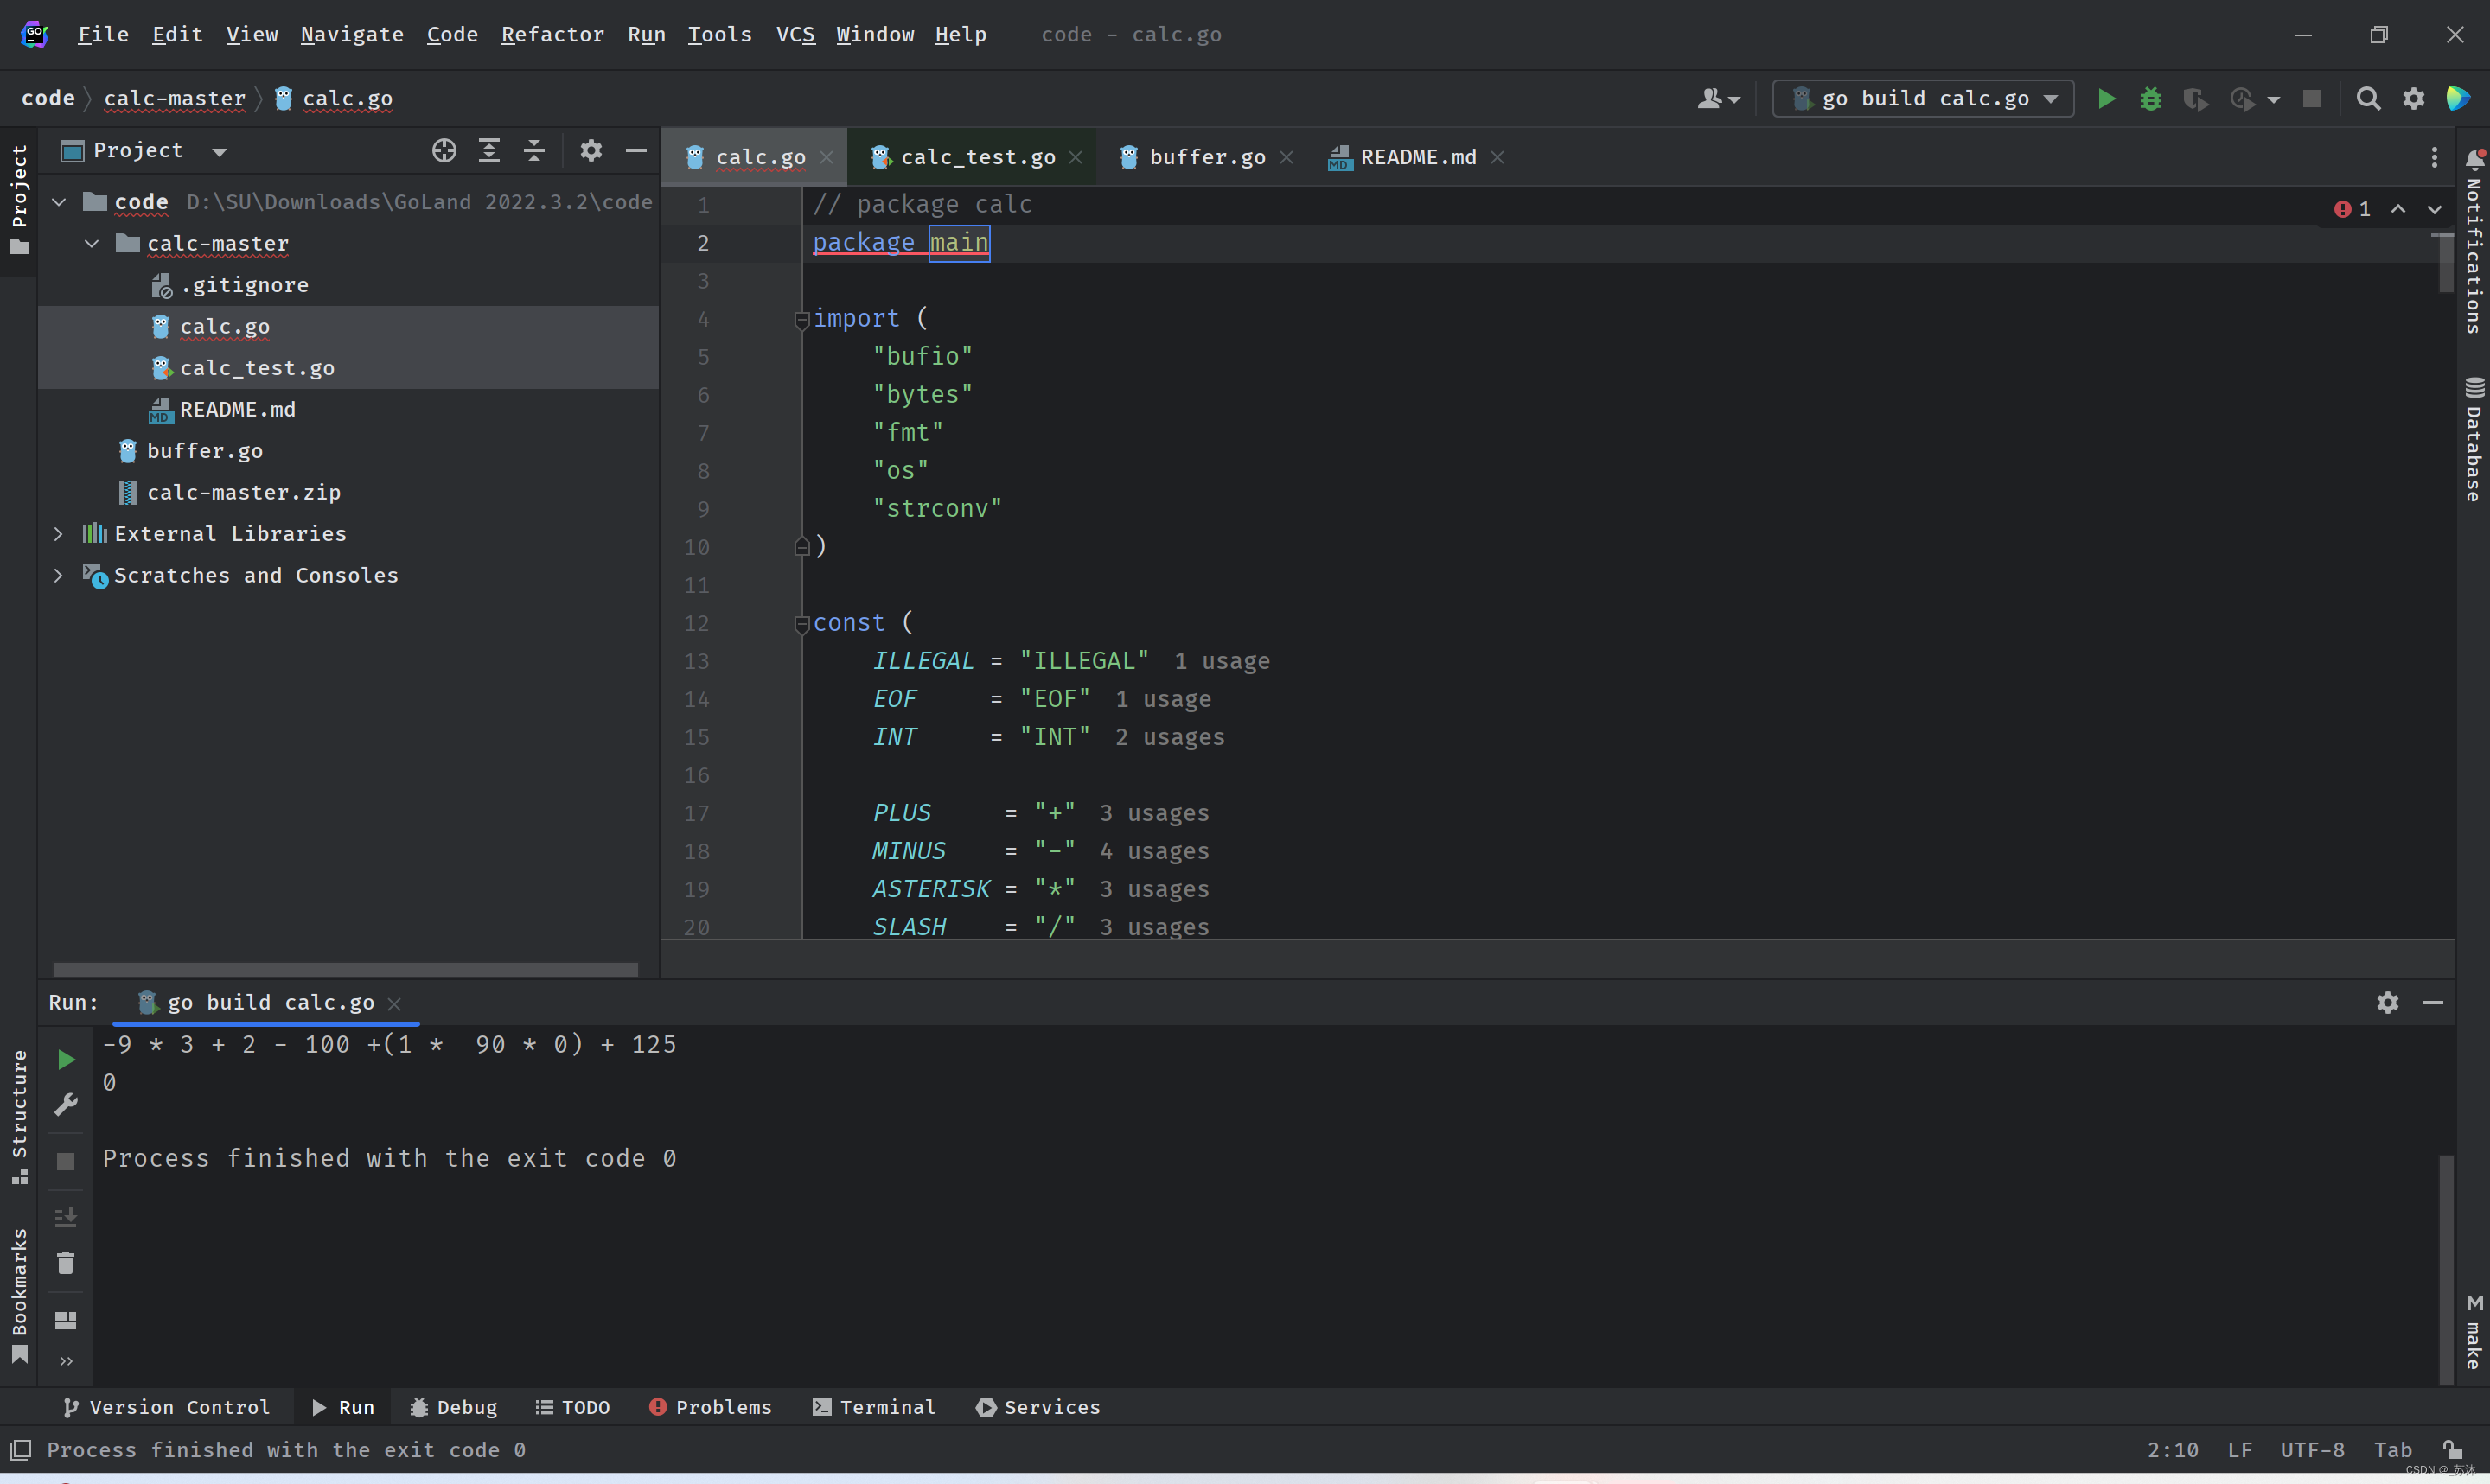Screen dimensions: 2490x1484
Task: Collapse the calc-master folder
Action: [91, 244]
